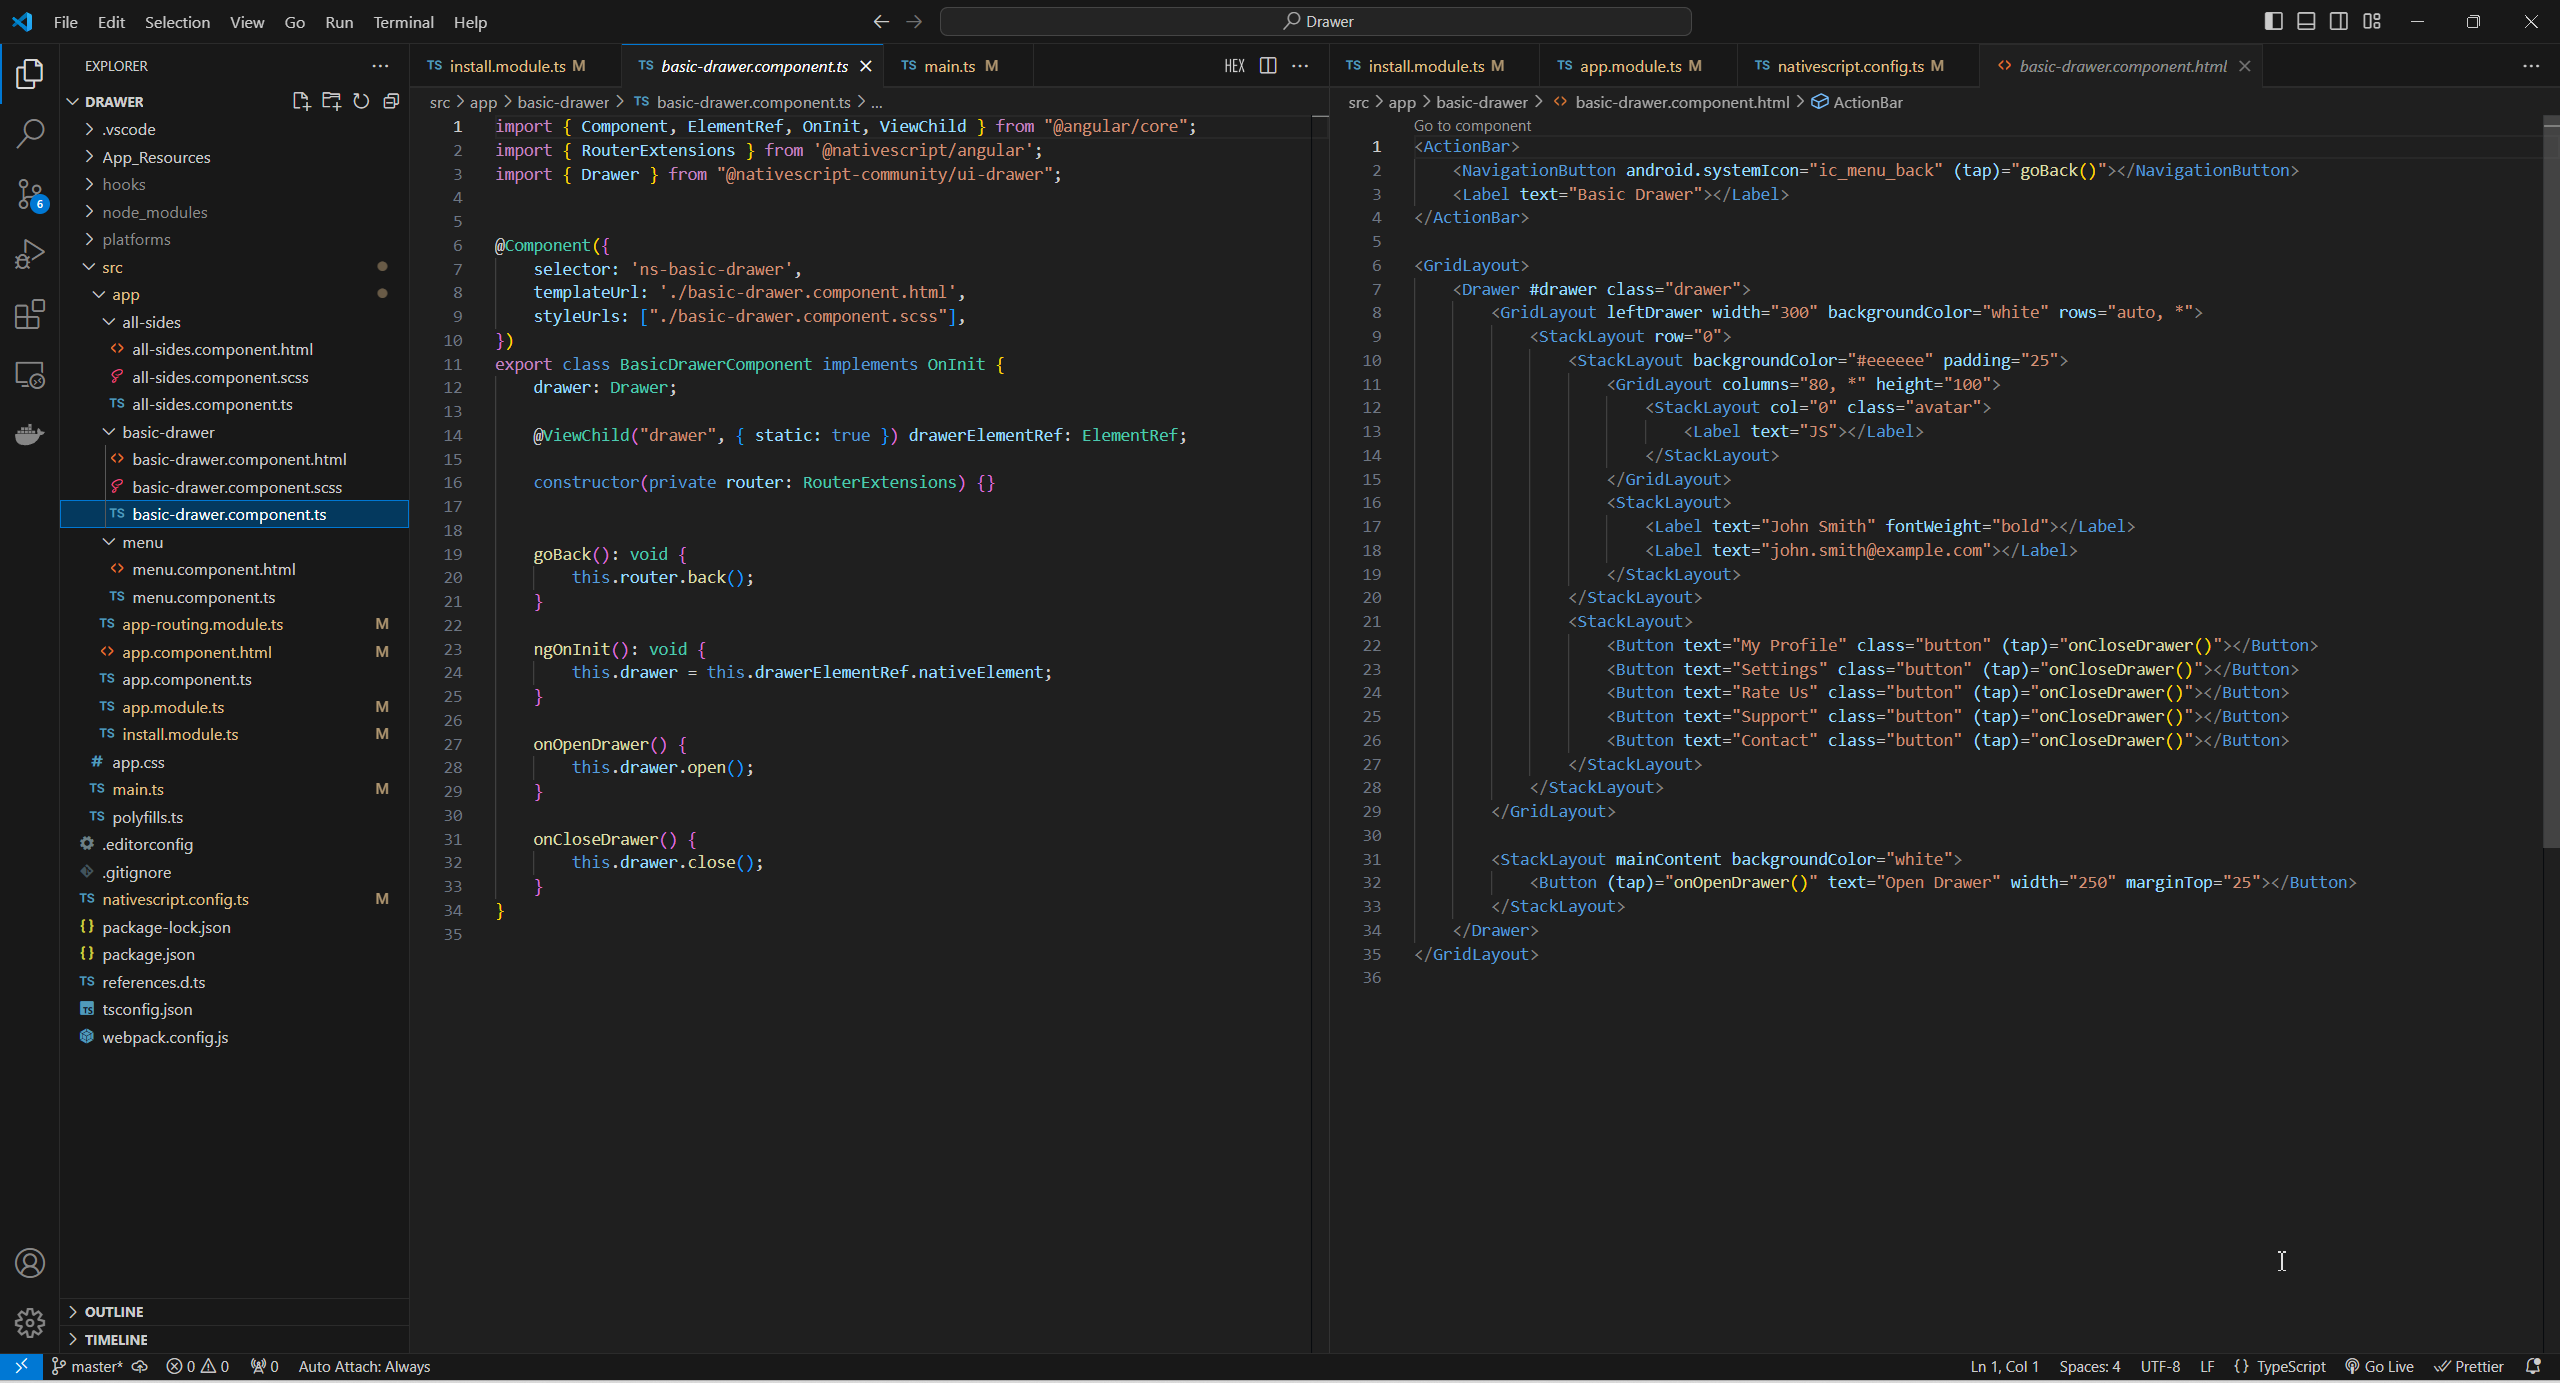Screen dimensions: 2560x1383
Task: Split the editor with the split icon
Action: 1267,66
